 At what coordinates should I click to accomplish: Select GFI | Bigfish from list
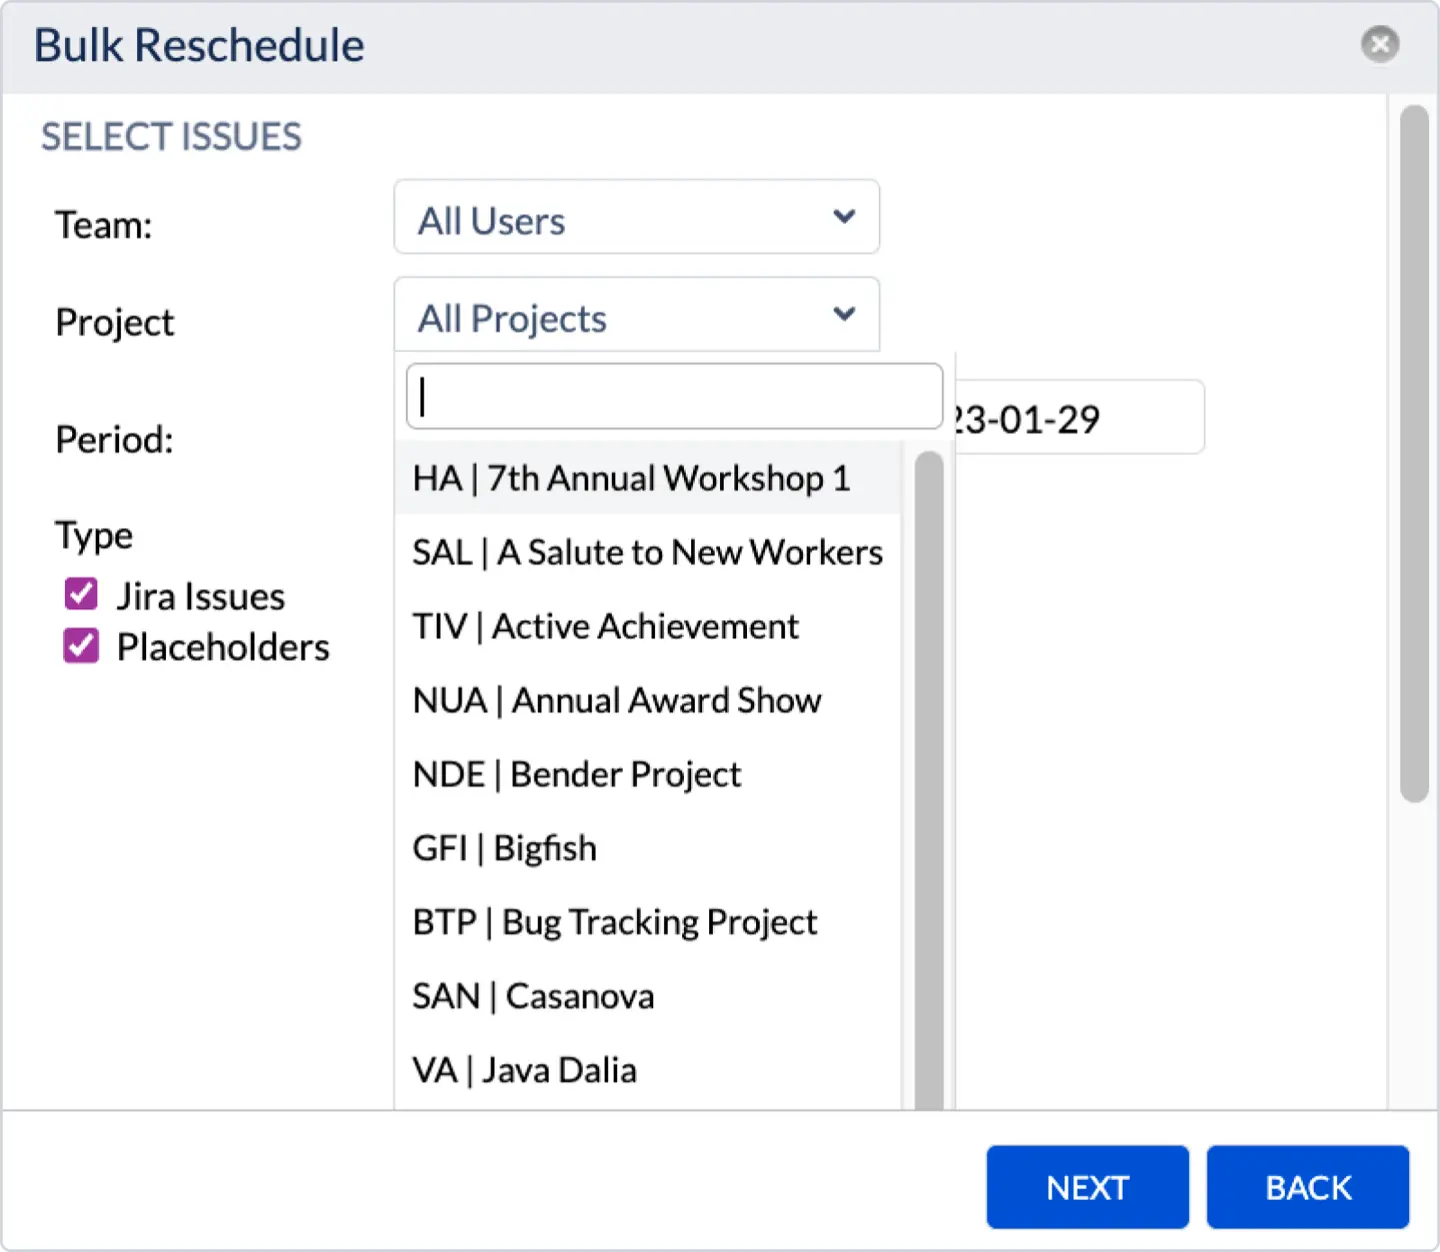pyautogui.click(x=505, y=848)
